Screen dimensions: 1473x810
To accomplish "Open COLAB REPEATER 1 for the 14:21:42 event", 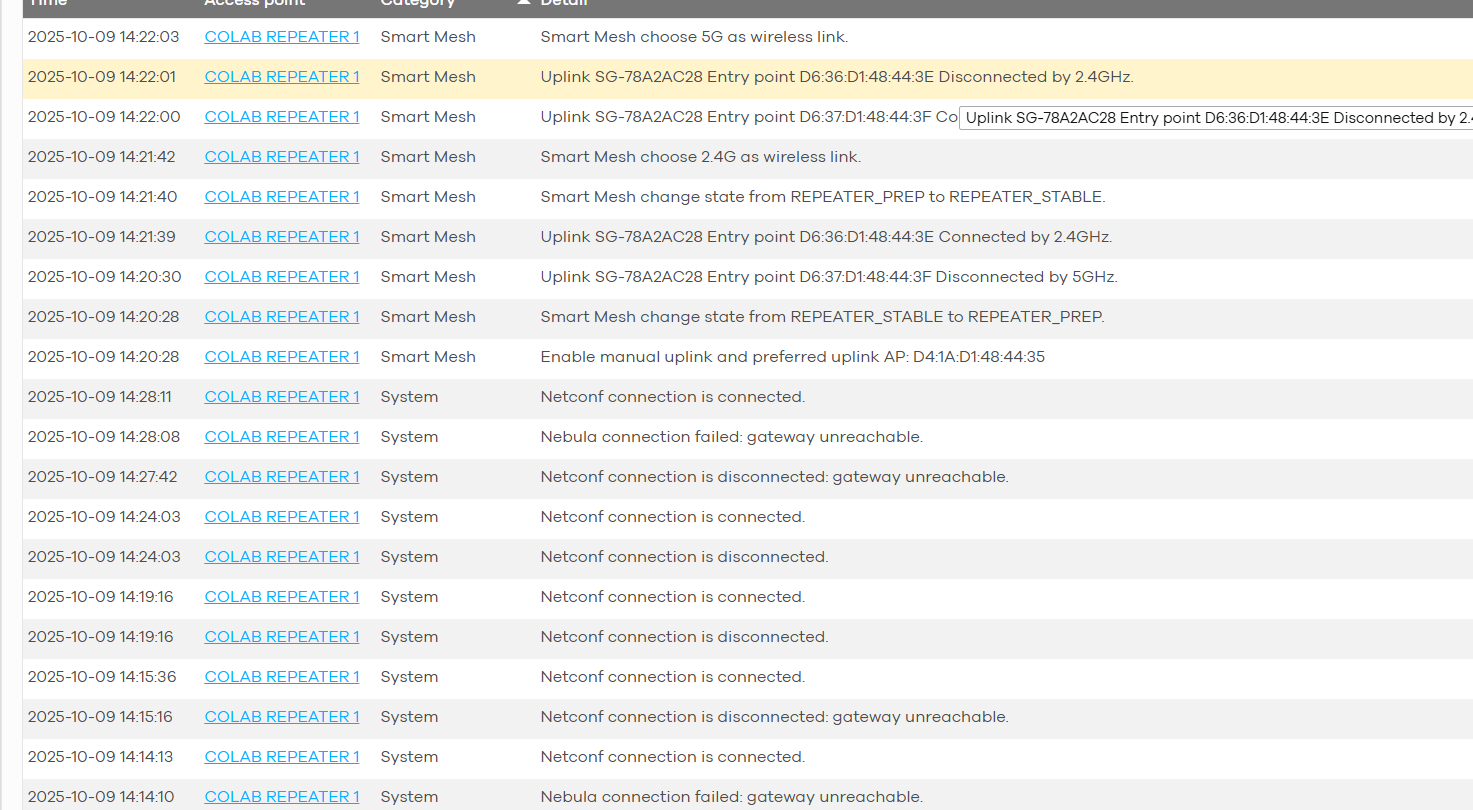I will [281, 156].
